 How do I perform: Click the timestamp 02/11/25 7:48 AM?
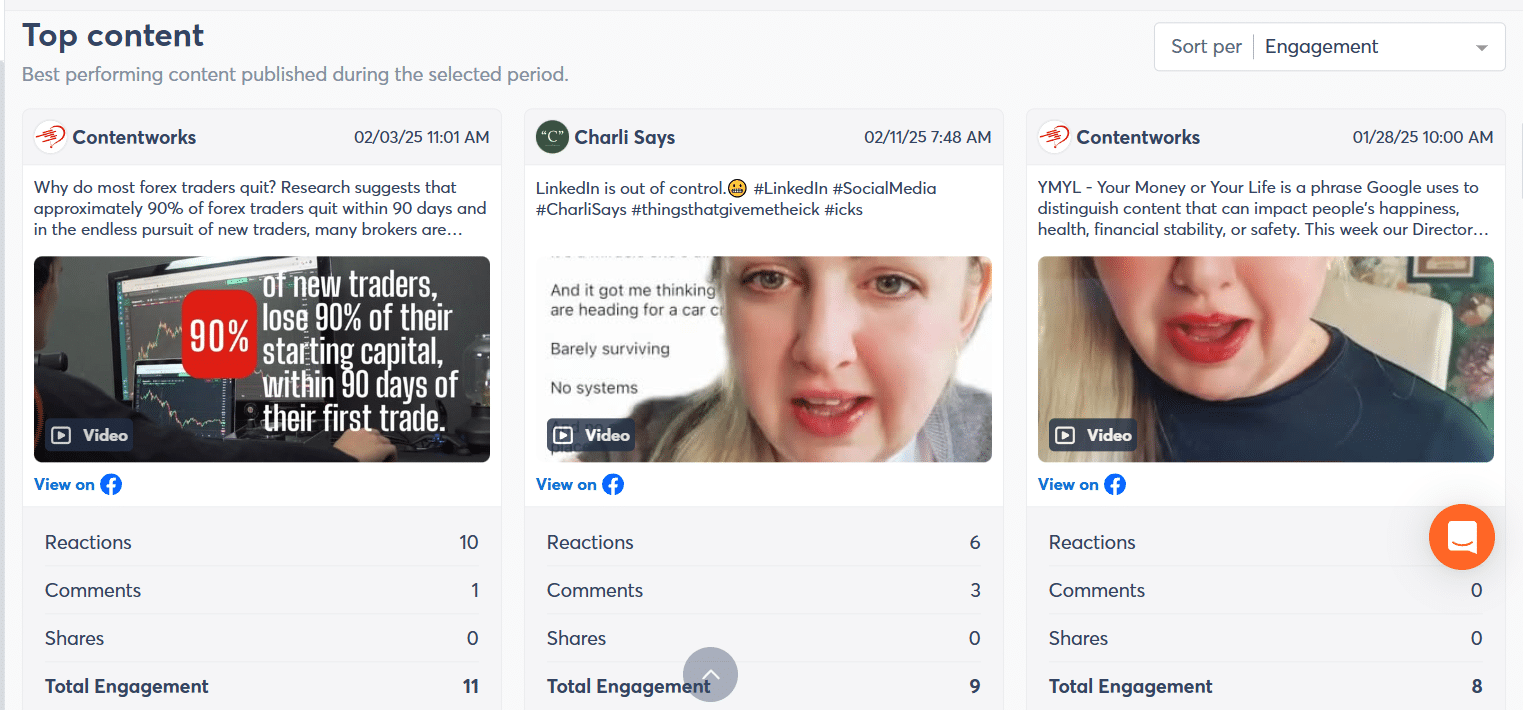[x=928, y=137]
